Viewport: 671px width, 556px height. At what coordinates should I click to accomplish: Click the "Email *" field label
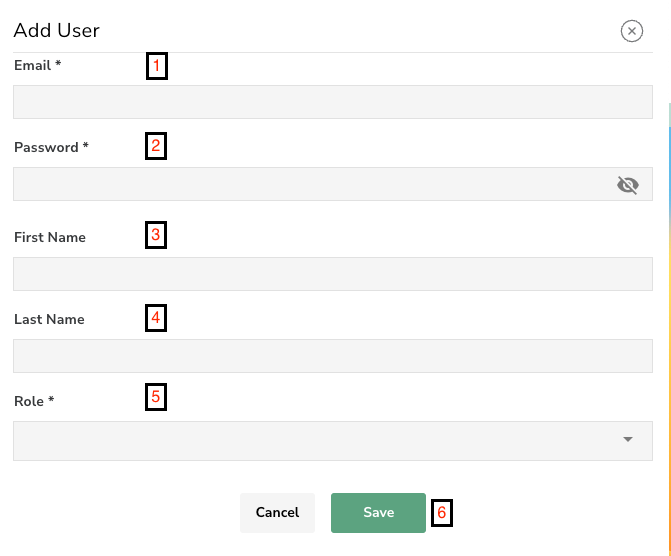point(38,65)
